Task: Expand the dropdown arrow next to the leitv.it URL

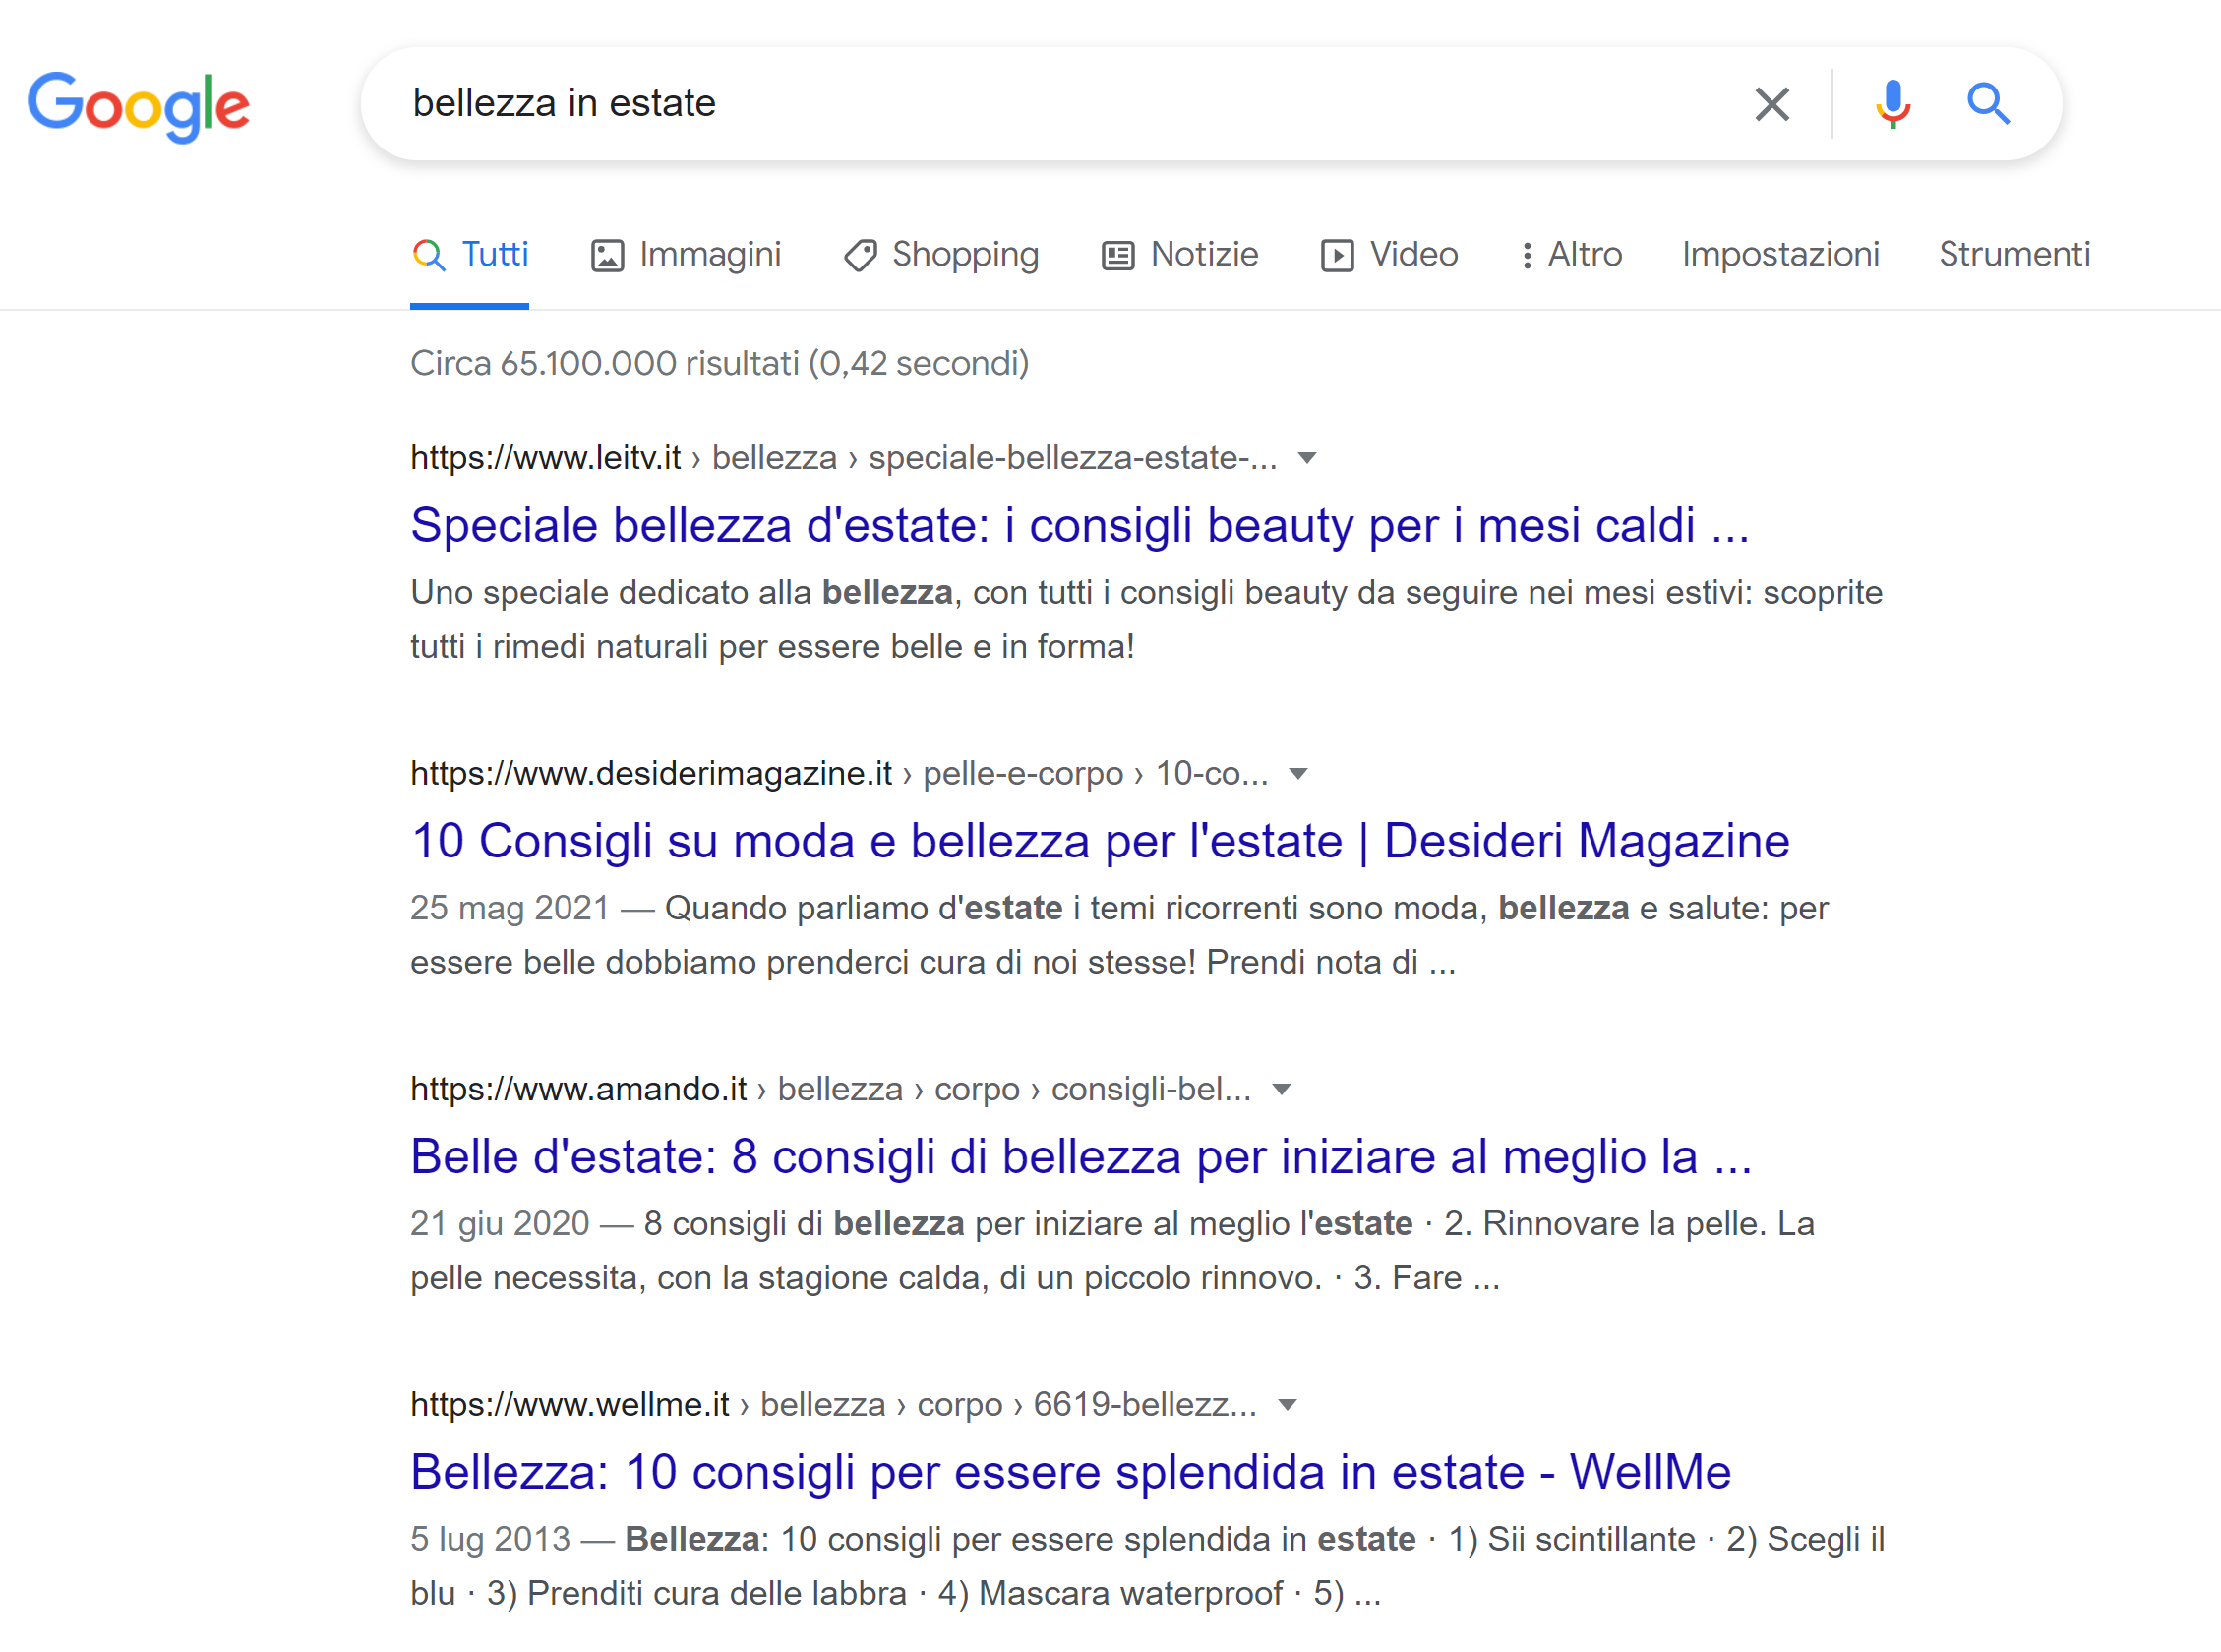Action: point(1306,459)
